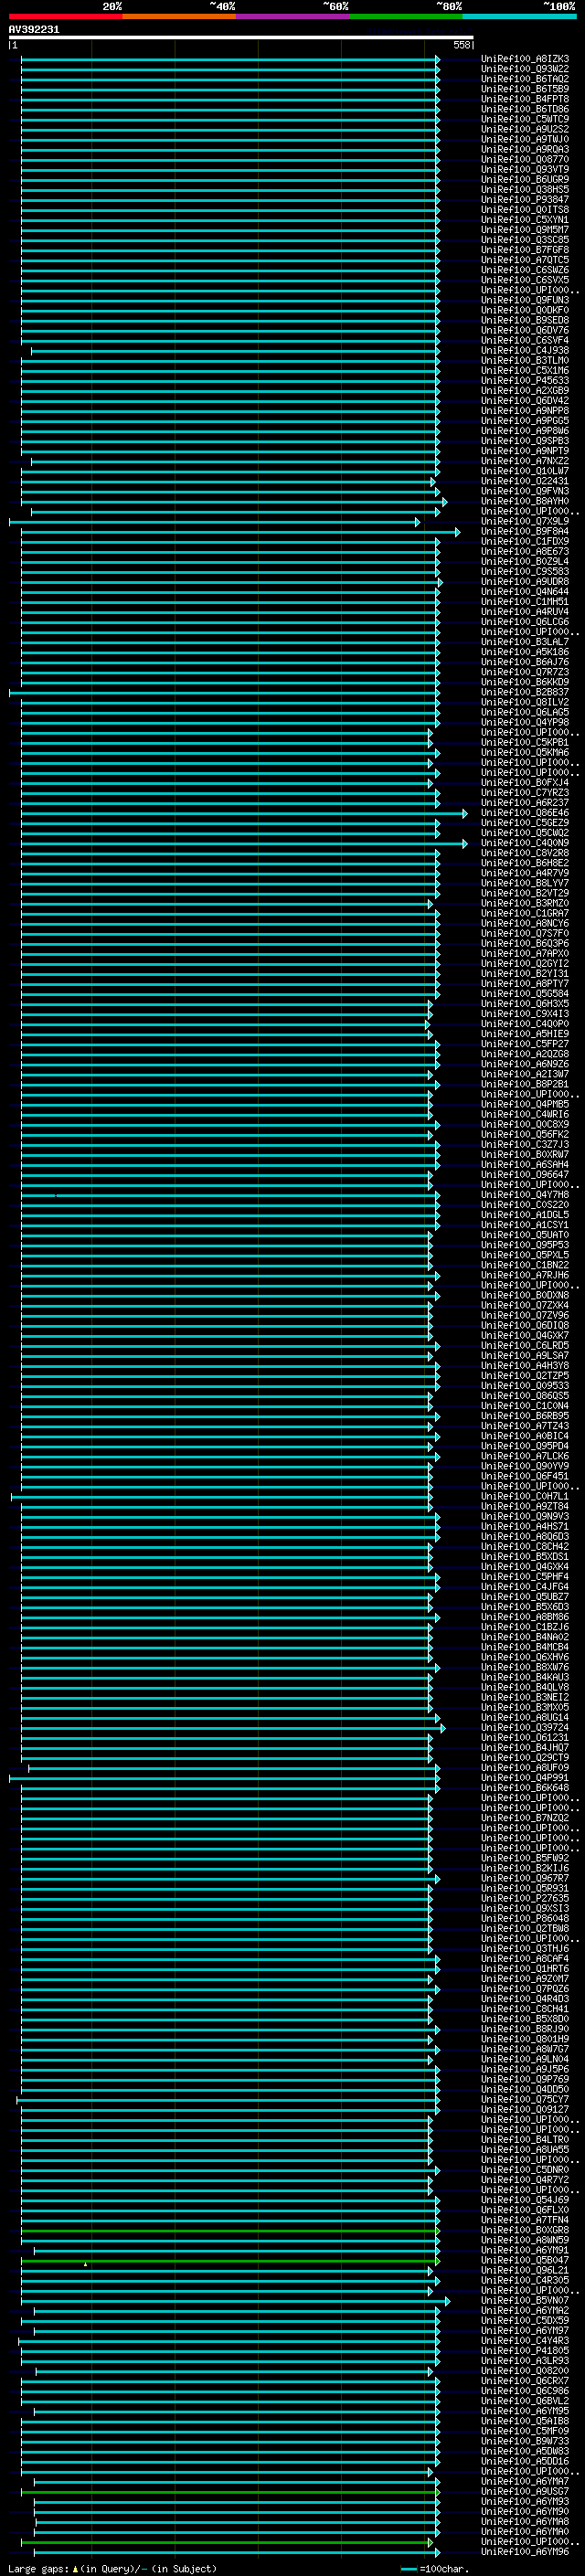Select hit UniRef100_A8IZK3

click(x=525, y=59)
